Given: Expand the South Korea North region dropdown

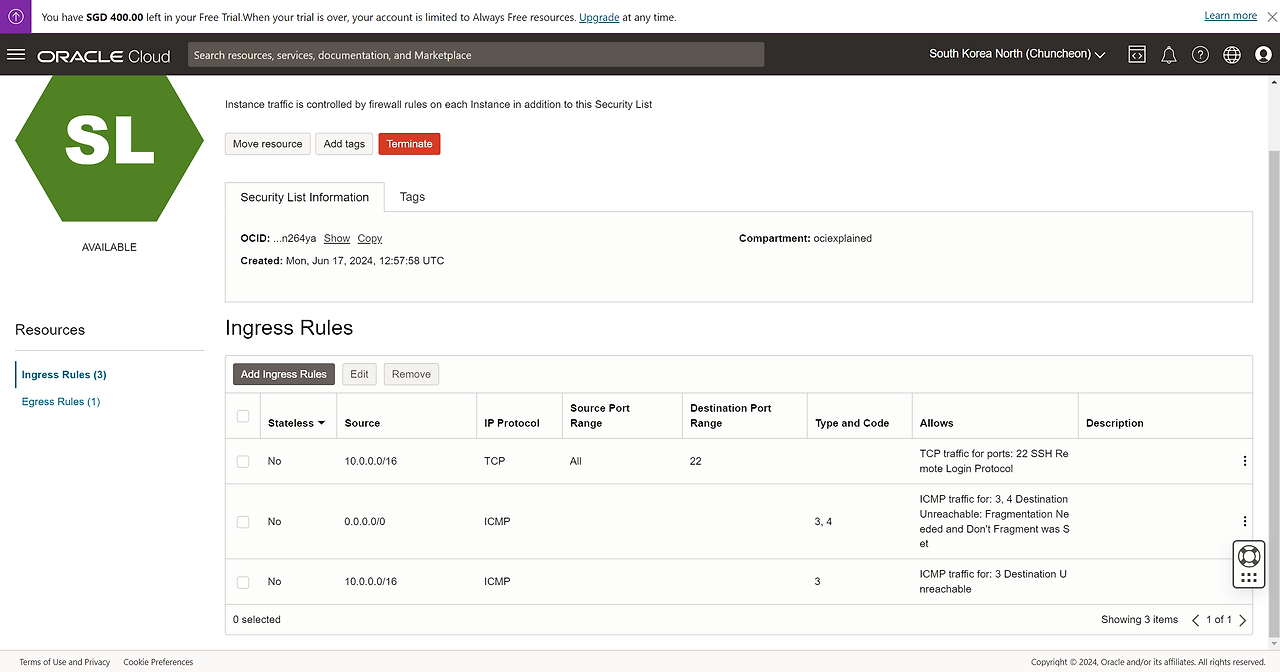Looking at the screenshot, I should click(x=1017, y=55).
